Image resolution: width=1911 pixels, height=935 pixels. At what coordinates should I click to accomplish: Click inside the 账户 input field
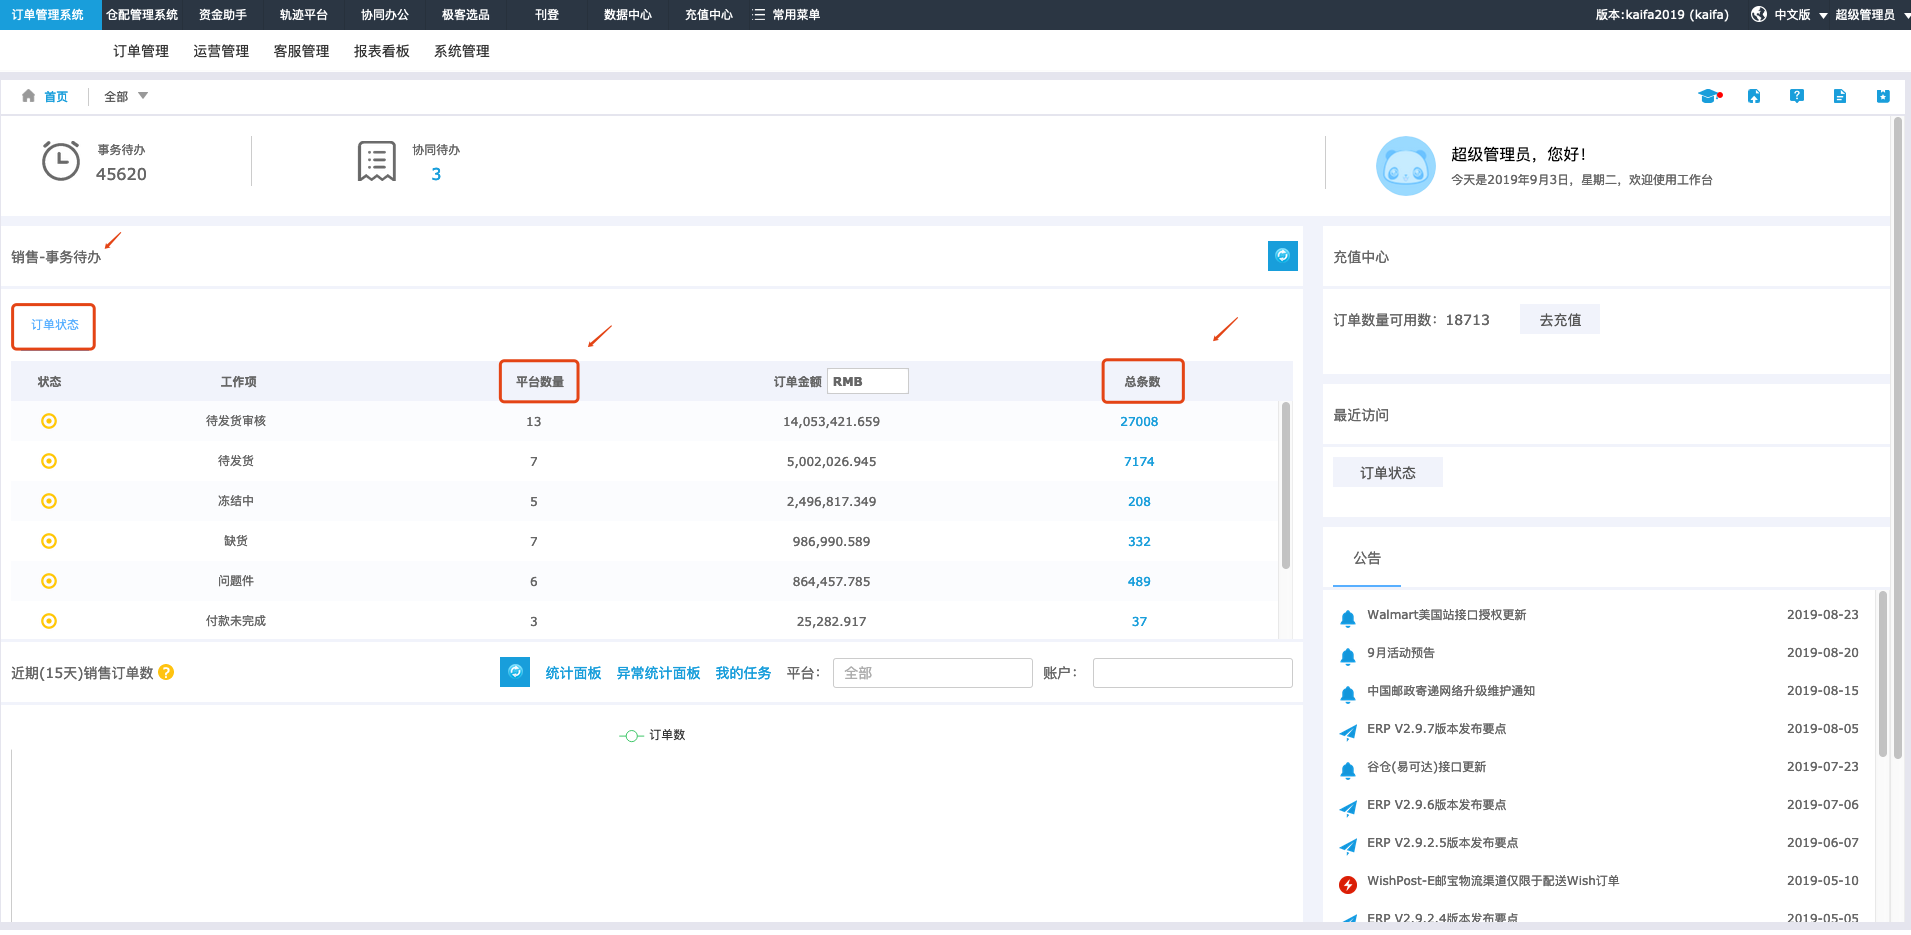tap(1190, 672)
